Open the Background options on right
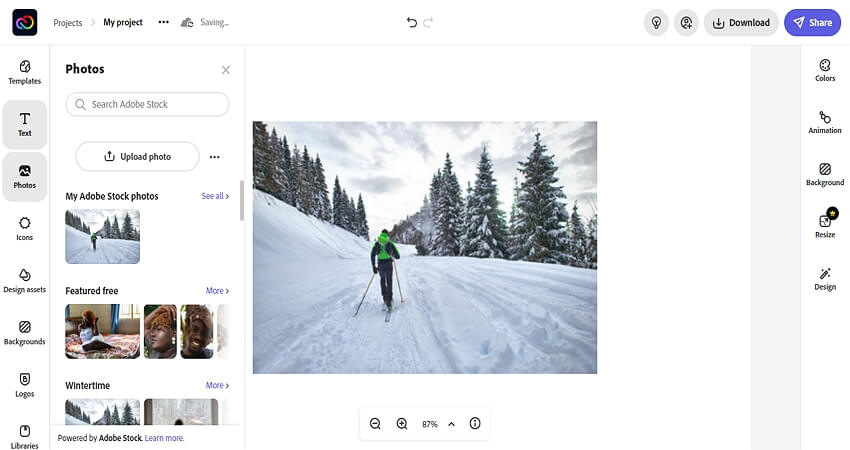850x450 pixels. click(825, 175)
